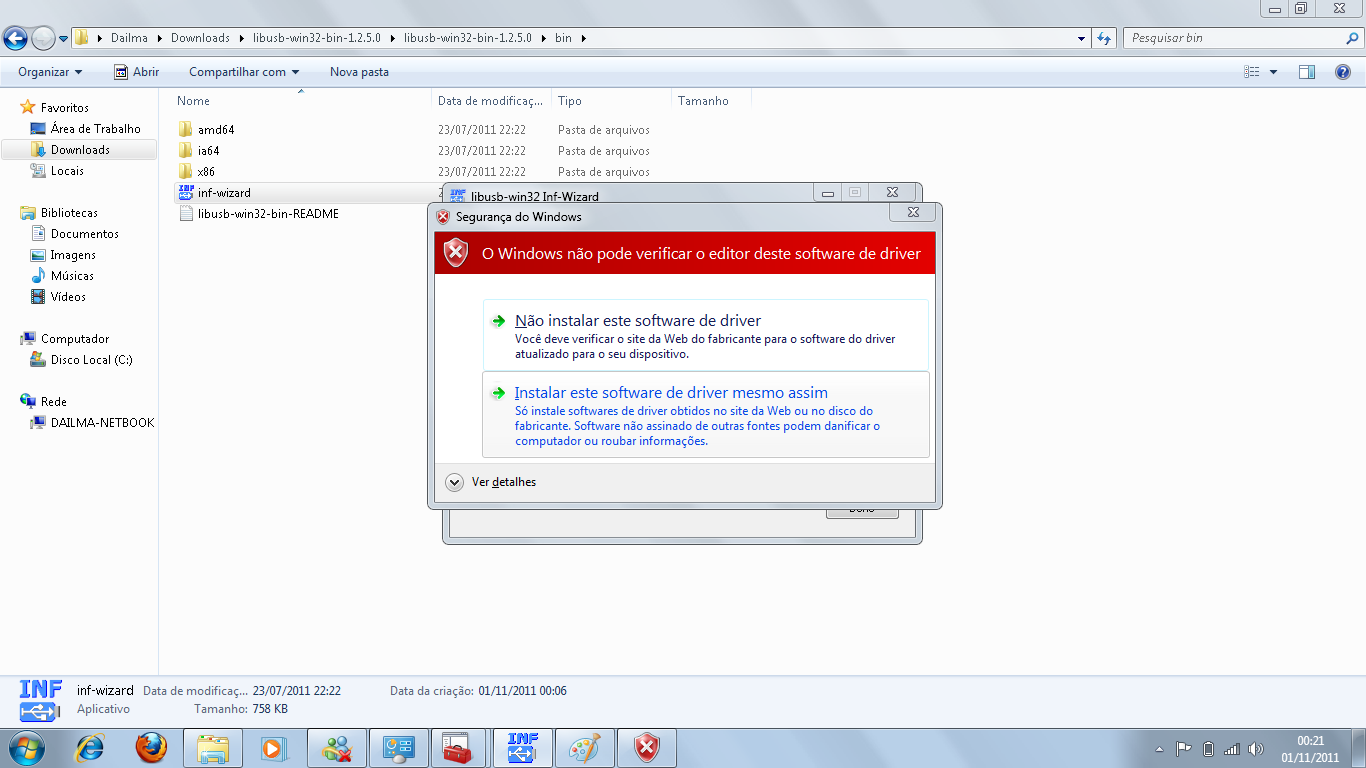Screen dimensions: 1366x768
Task: Open Windows Live Messenger taskbar icon
Action: click(337, 747)
